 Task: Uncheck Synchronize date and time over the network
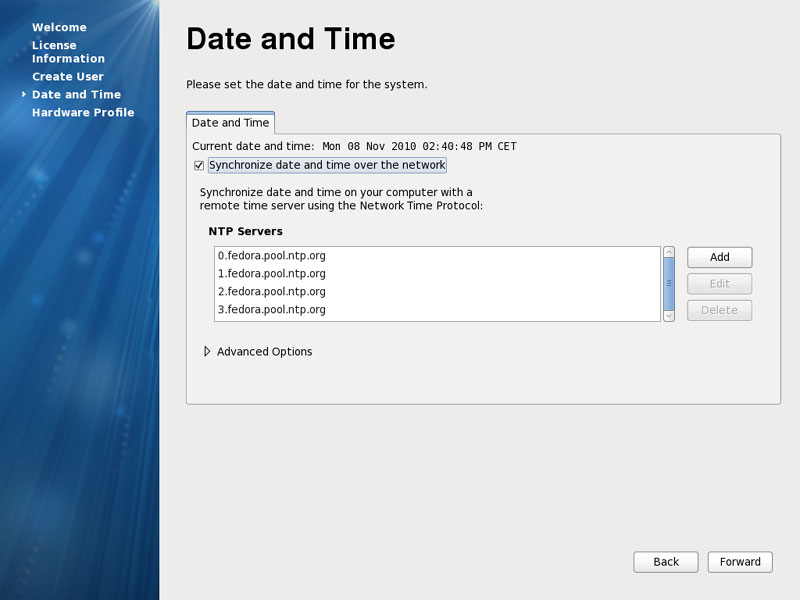(x=199, y=165)
